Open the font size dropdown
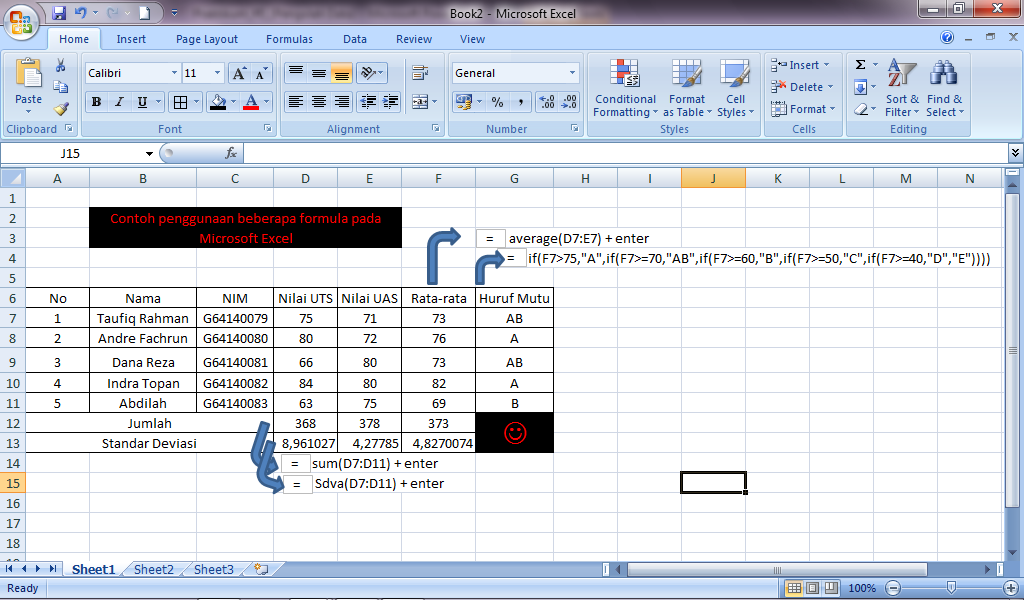Screen dimensions: 1024x600 point(217,73)
